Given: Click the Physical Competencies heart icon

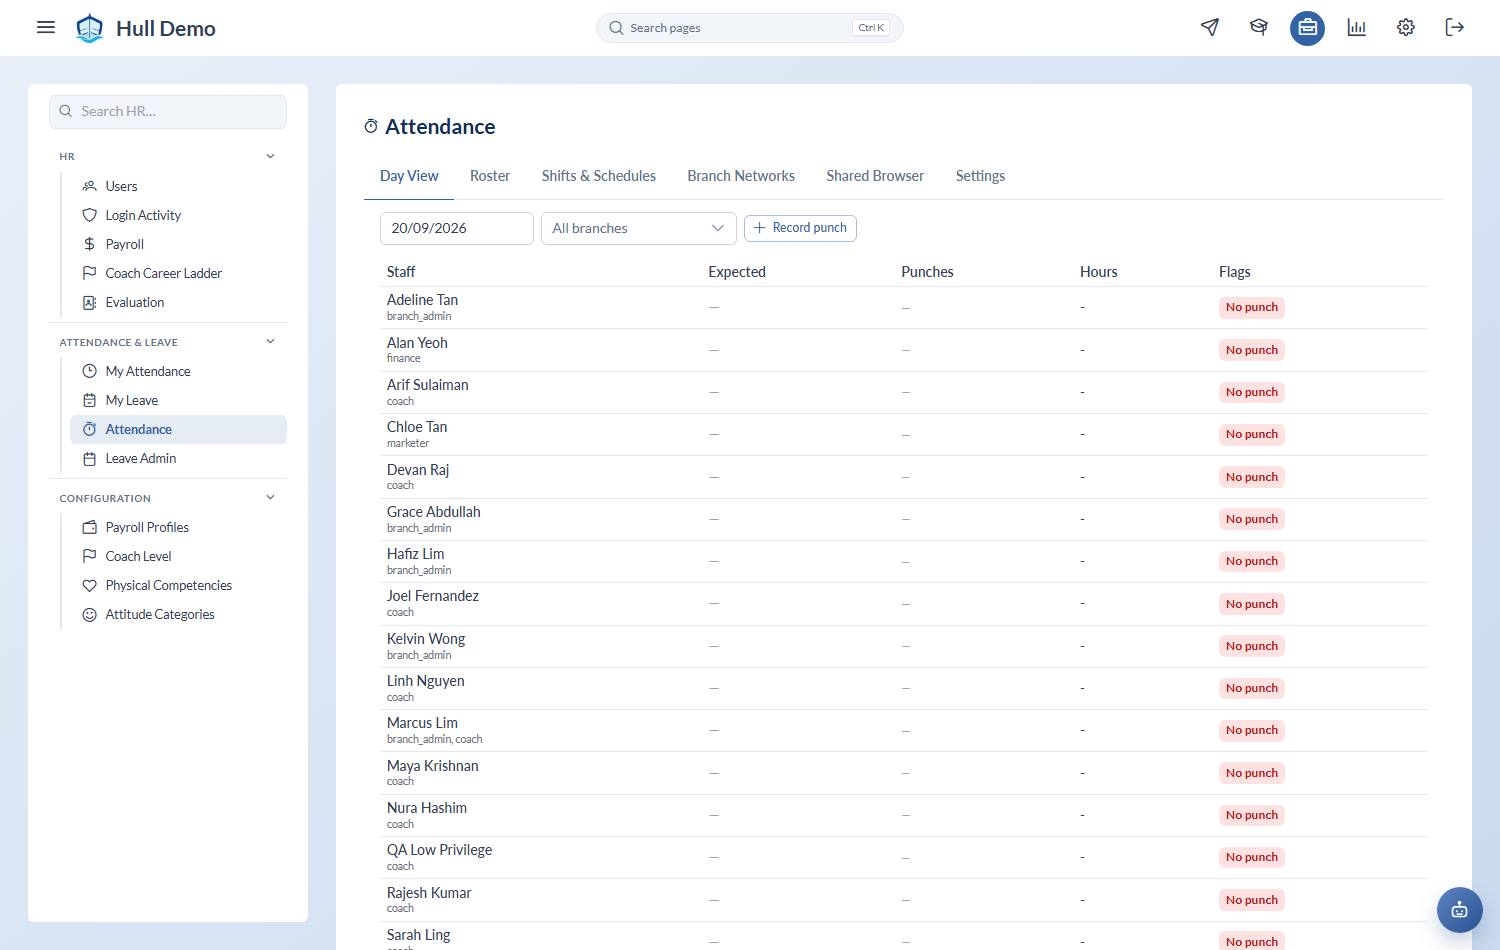Looking at the screenshot, I should coord(89,585).
